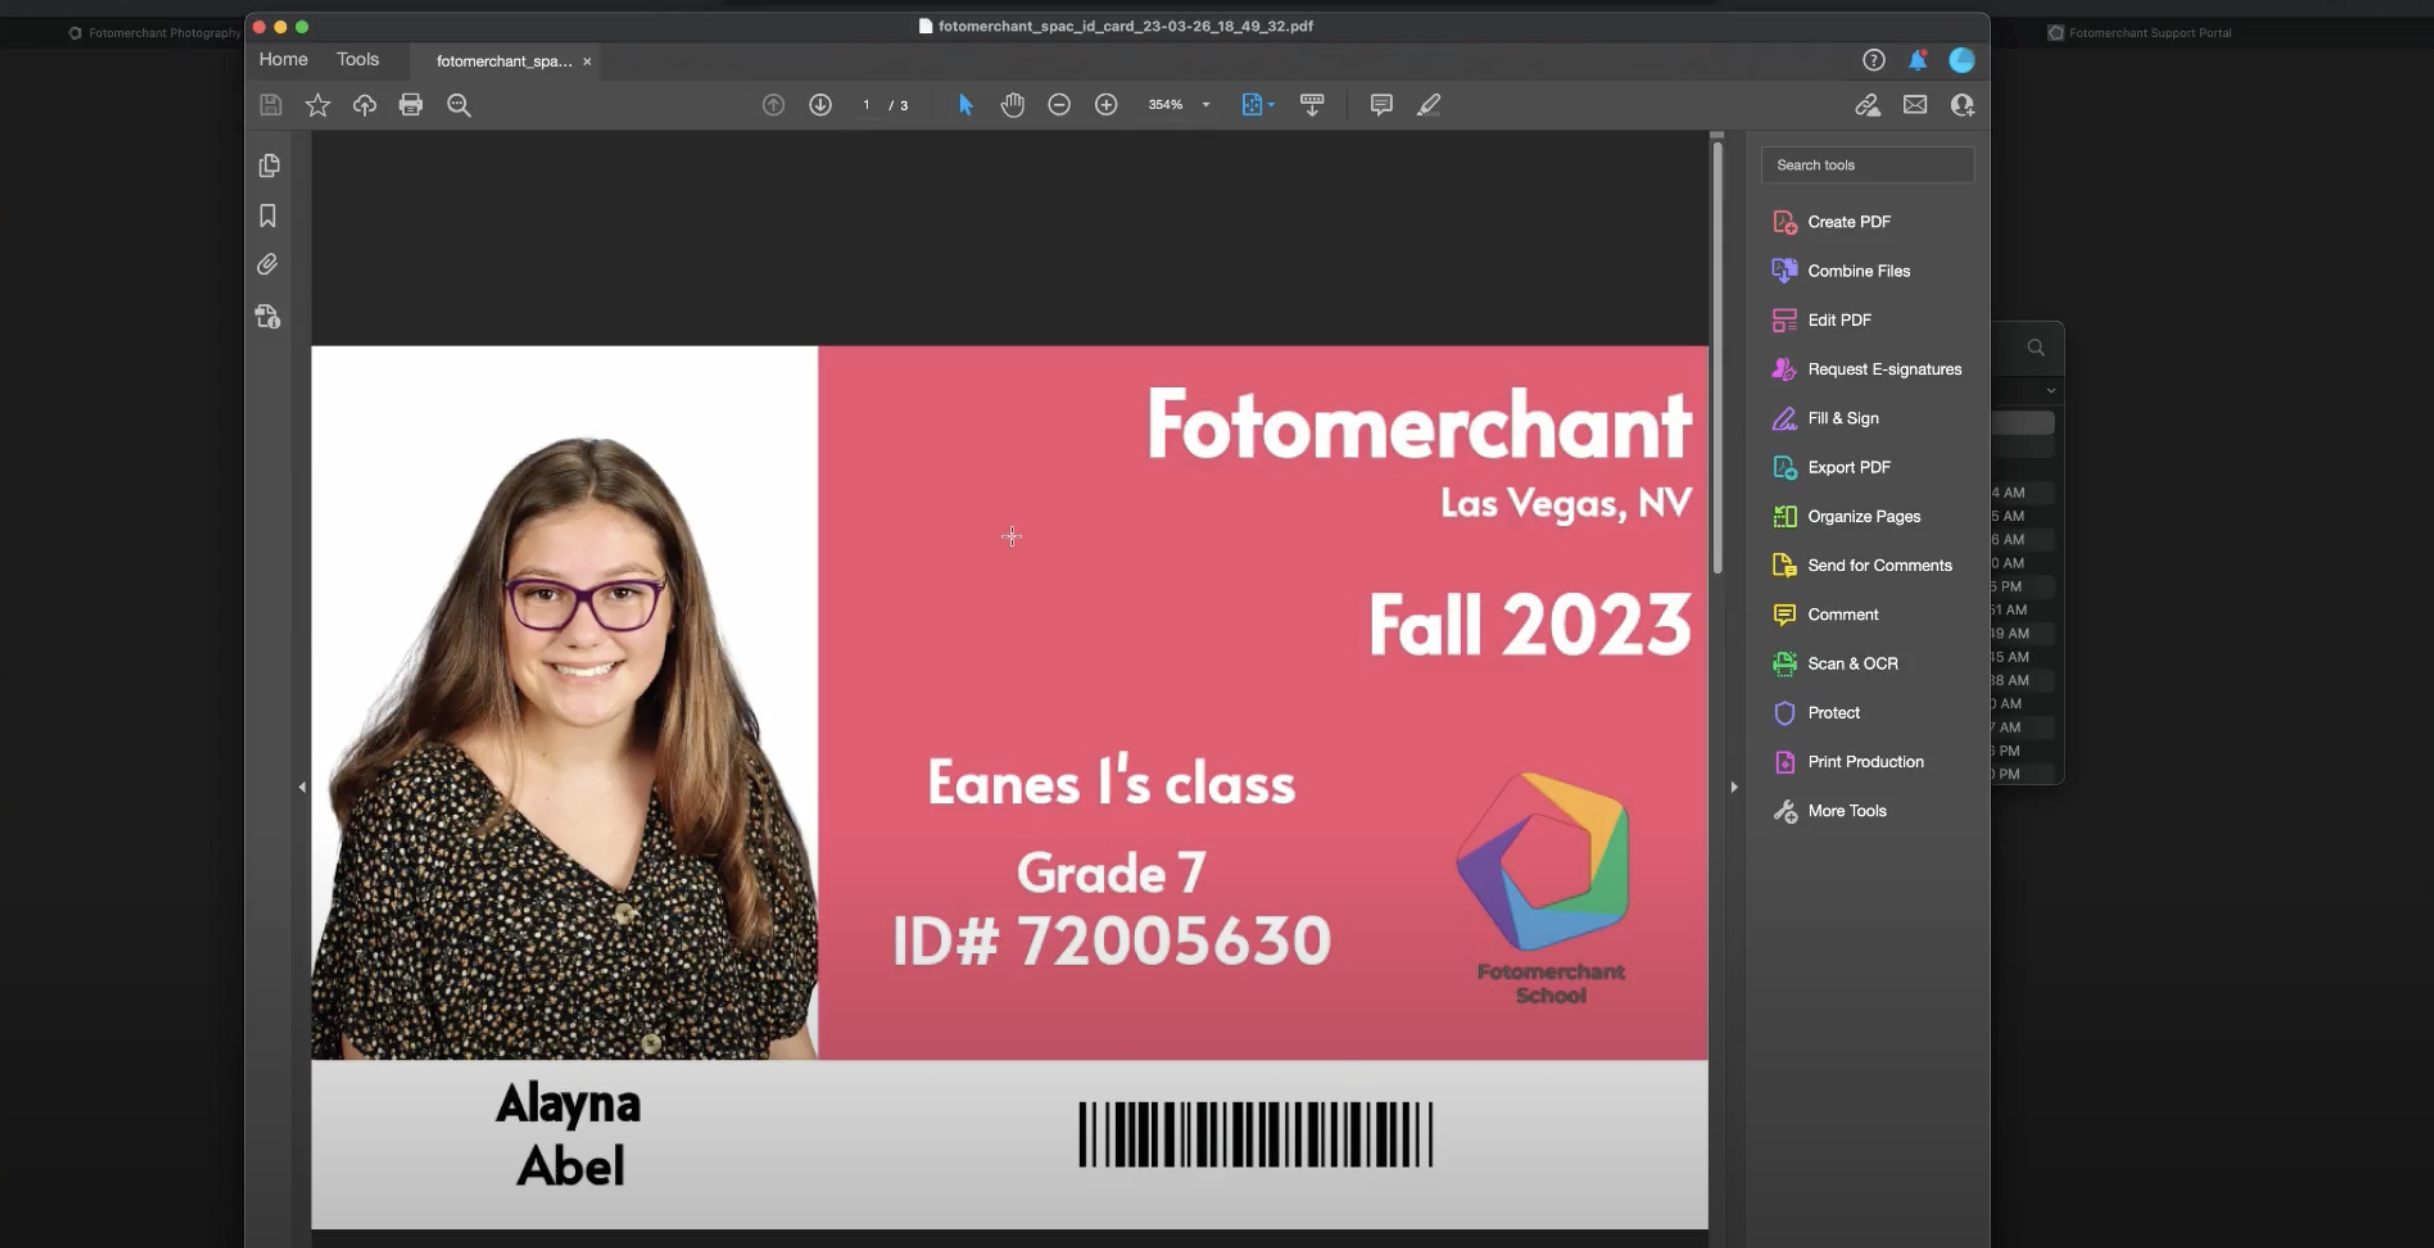
Task: Click the upload to cloud icon
Action: 365,105
